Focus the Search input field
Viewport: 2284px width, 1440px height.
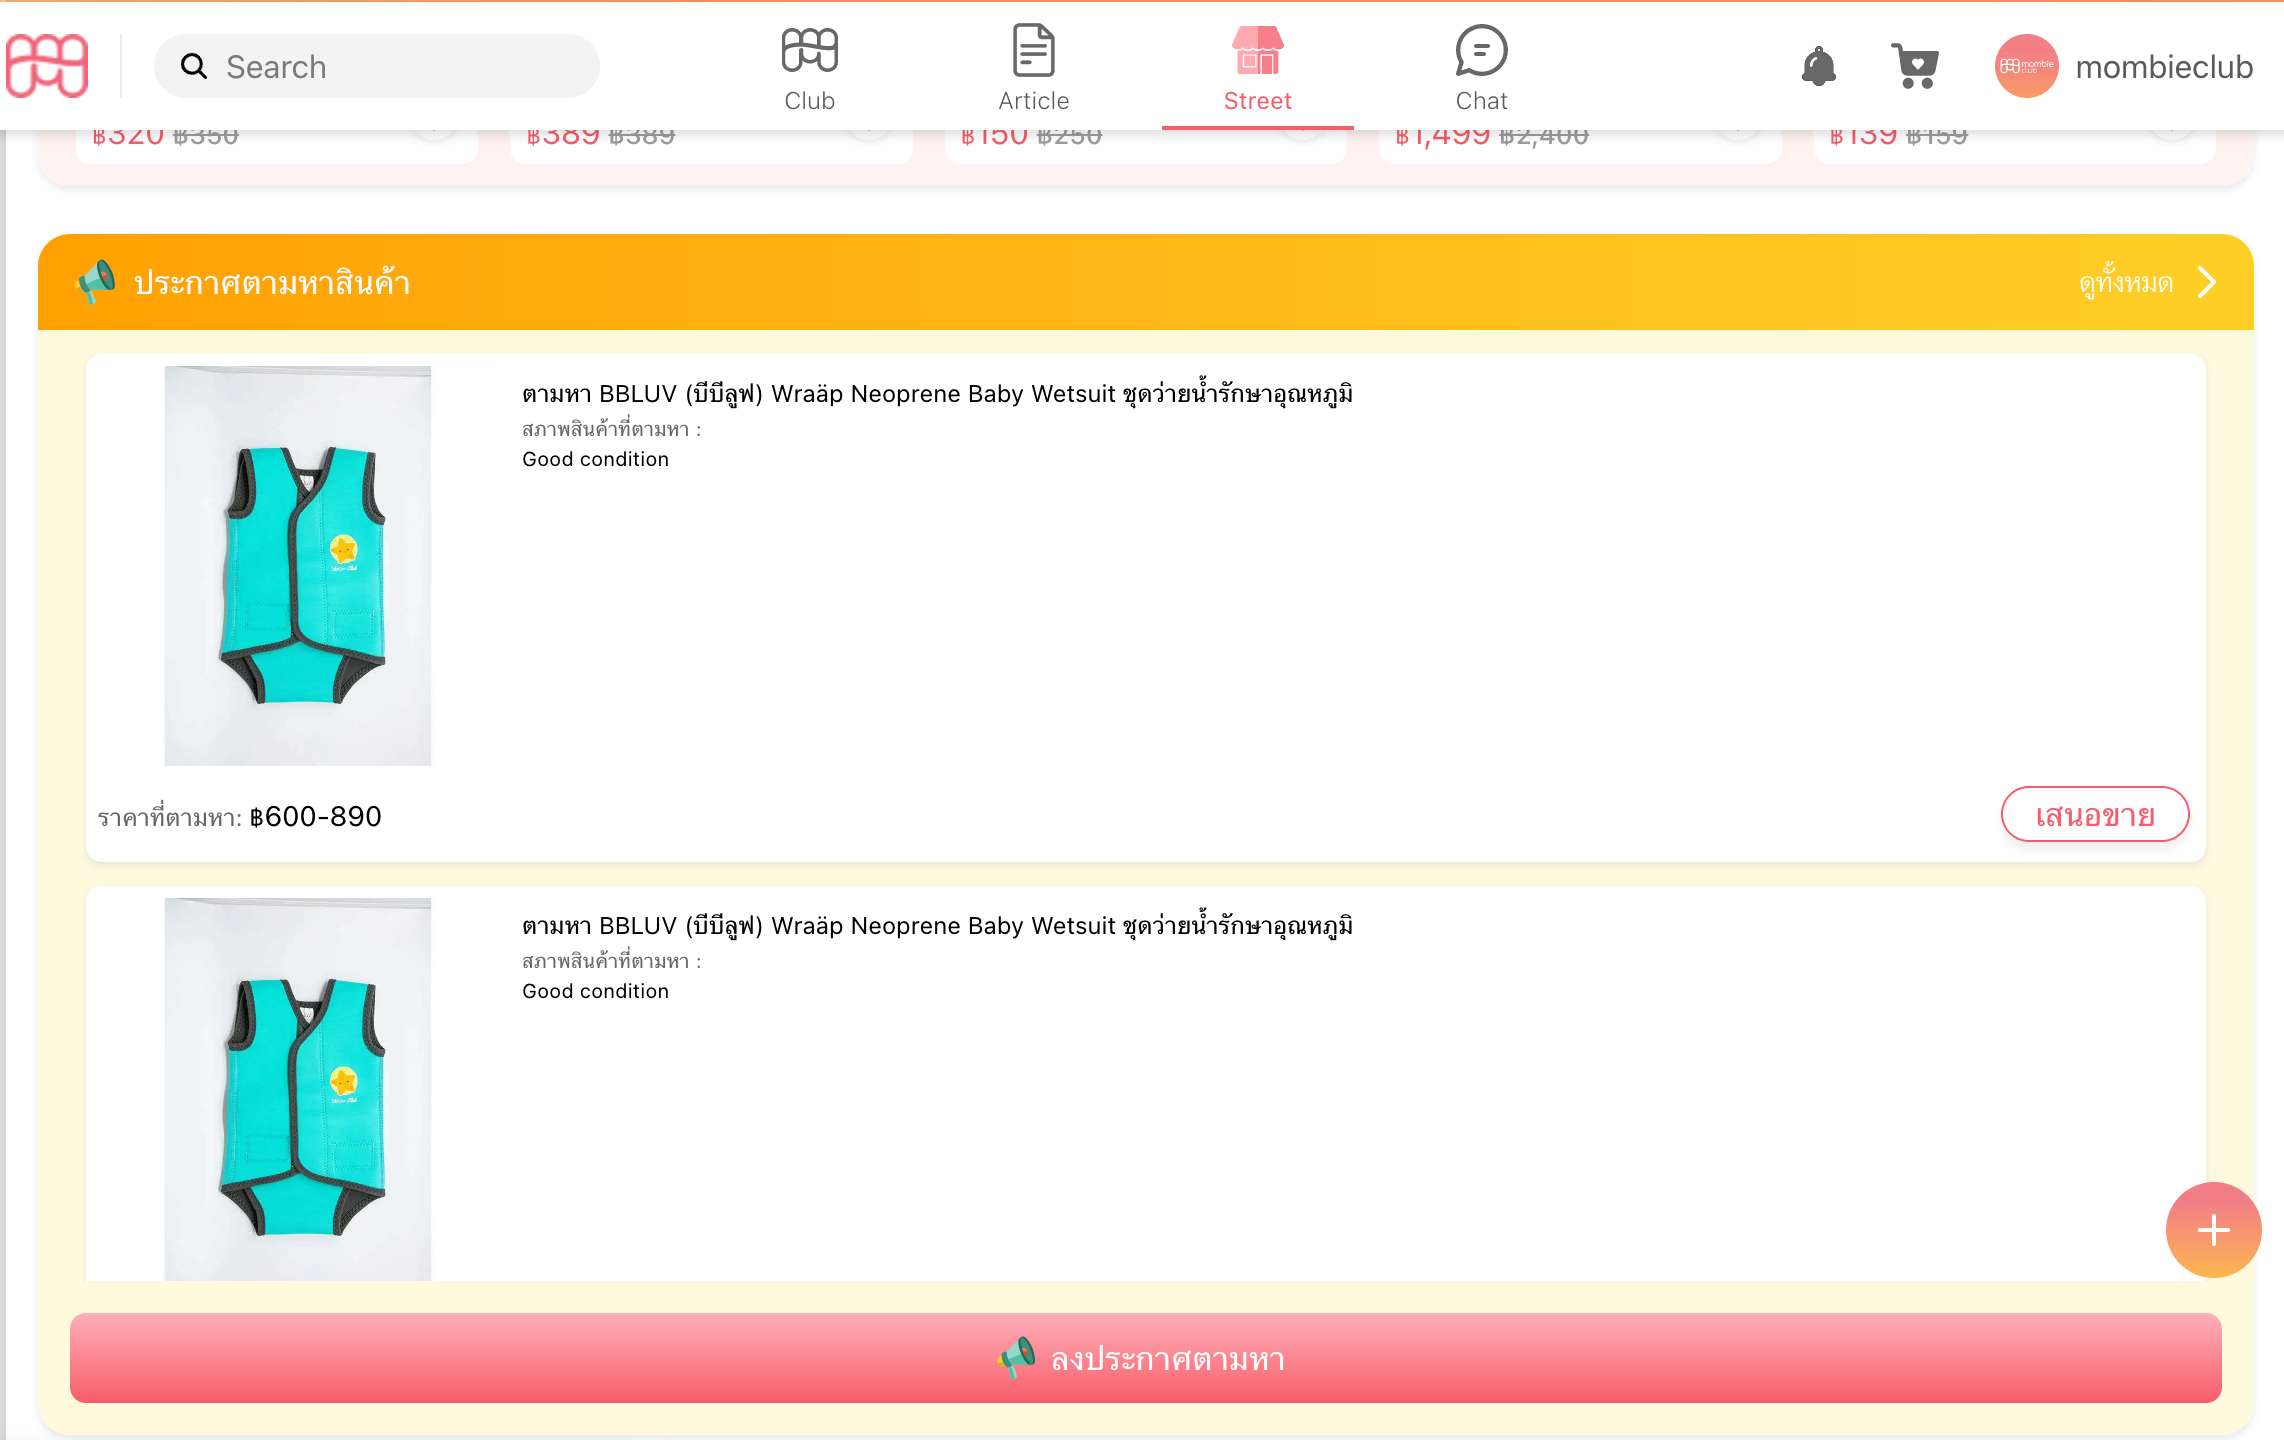tap(377, 67)
